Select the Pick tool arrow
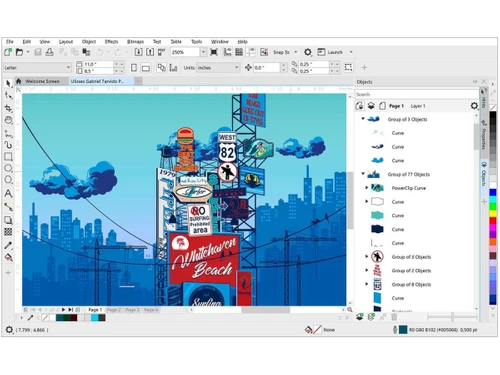This screenshot has width=500, height=375. pos(8,83)
